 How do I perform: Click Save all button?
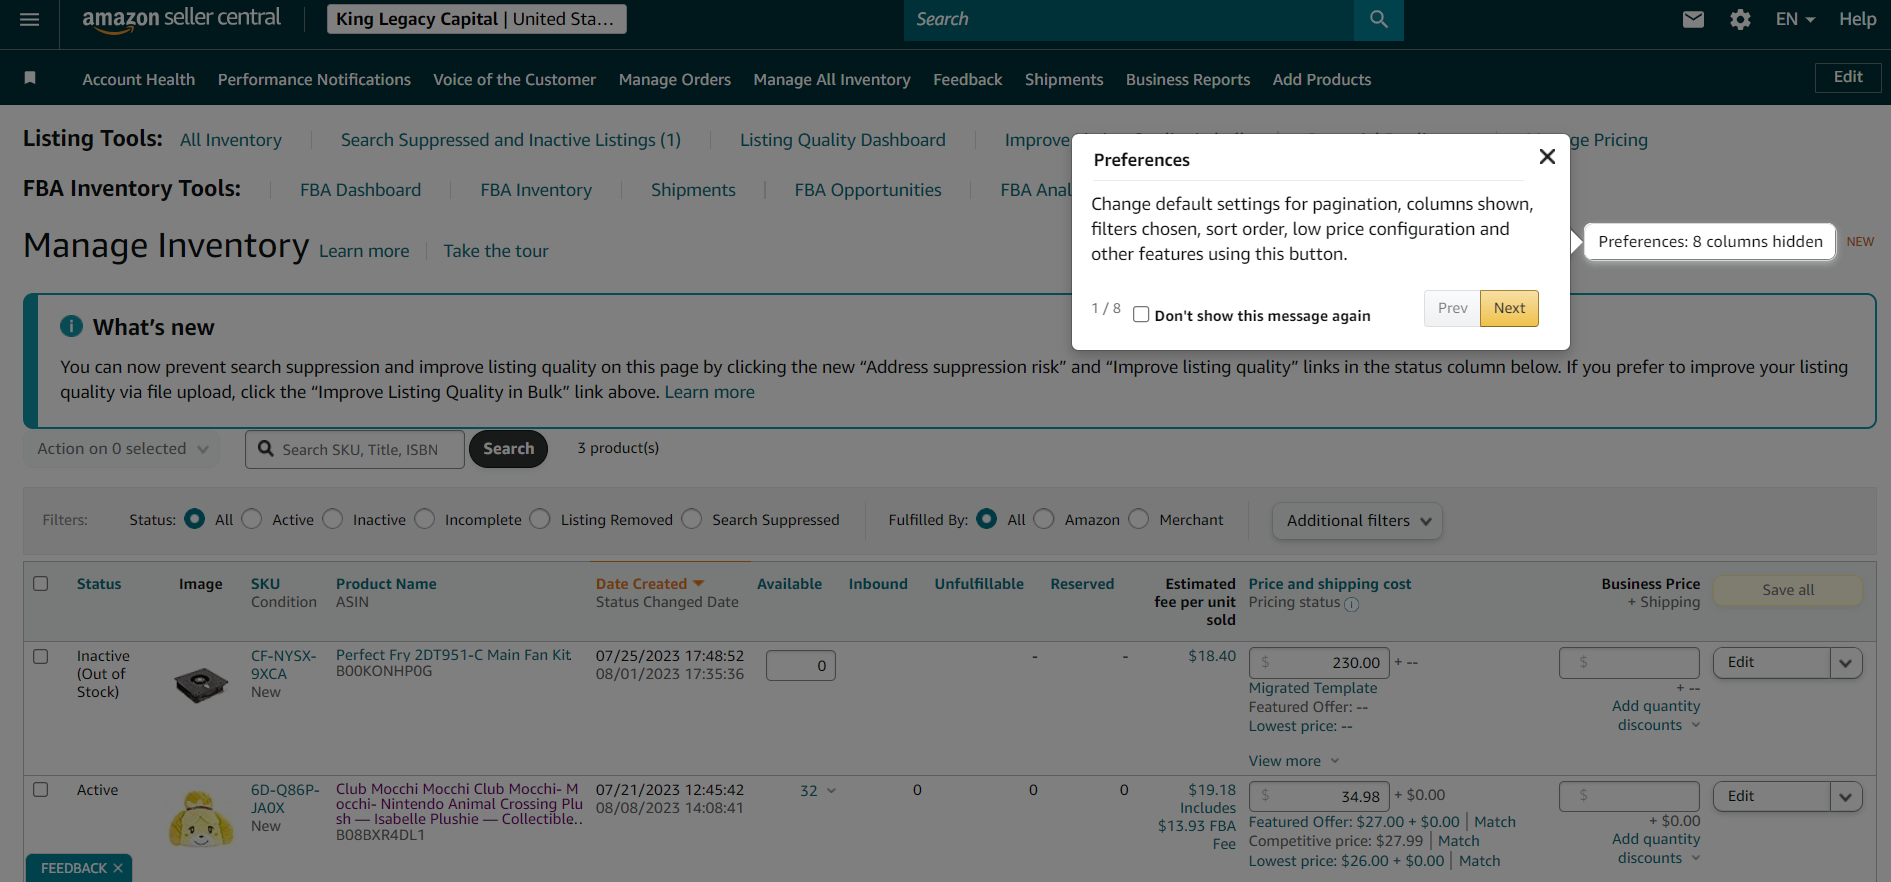pyautogui.click(x=1788, y=590)
